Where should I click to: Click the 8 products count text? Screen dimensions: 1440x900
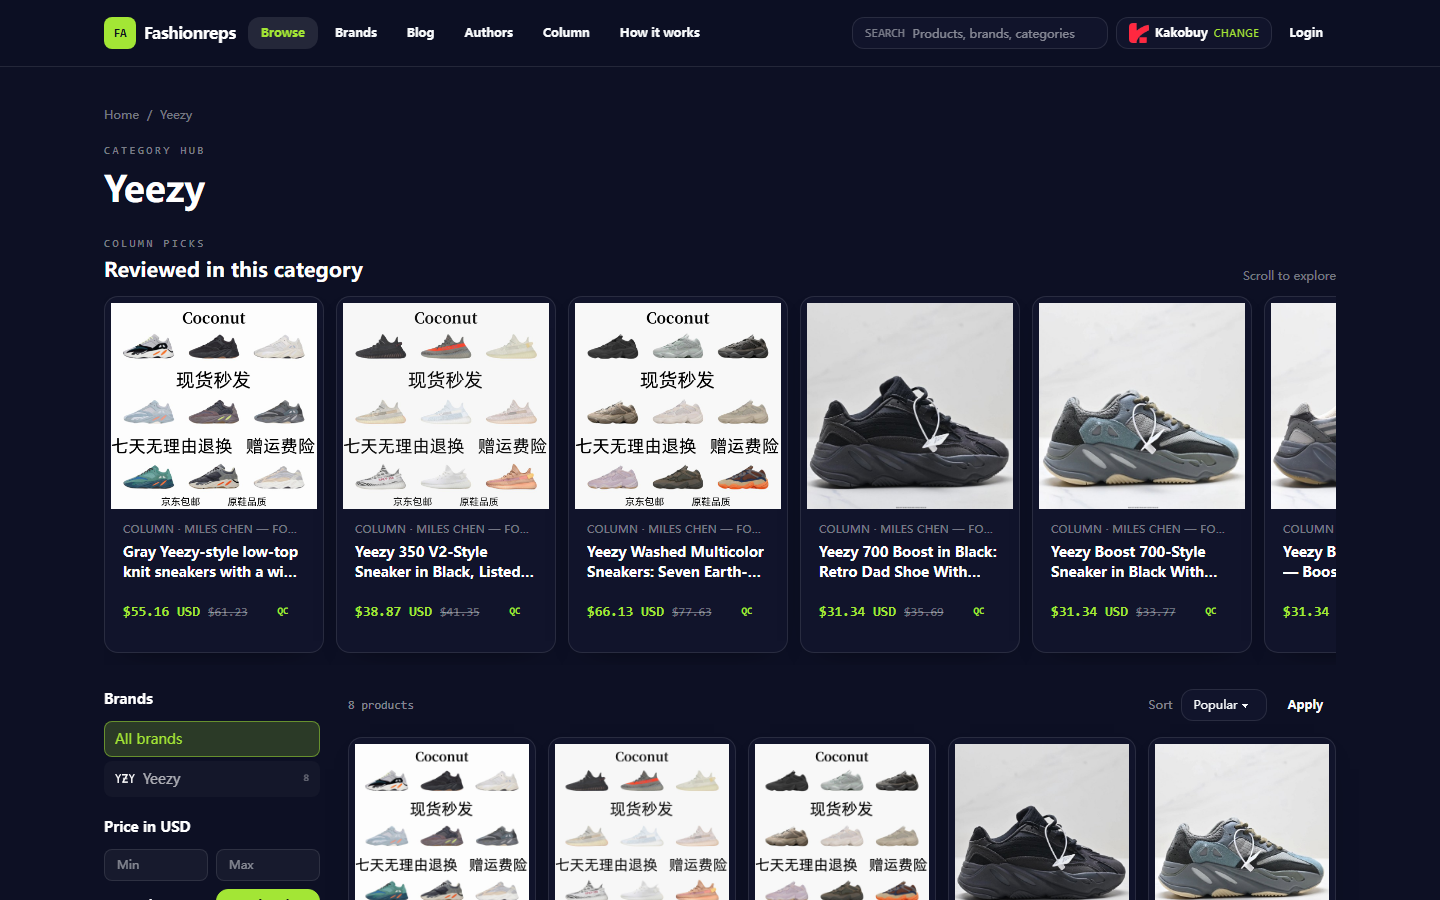click(x=381, y=705)
